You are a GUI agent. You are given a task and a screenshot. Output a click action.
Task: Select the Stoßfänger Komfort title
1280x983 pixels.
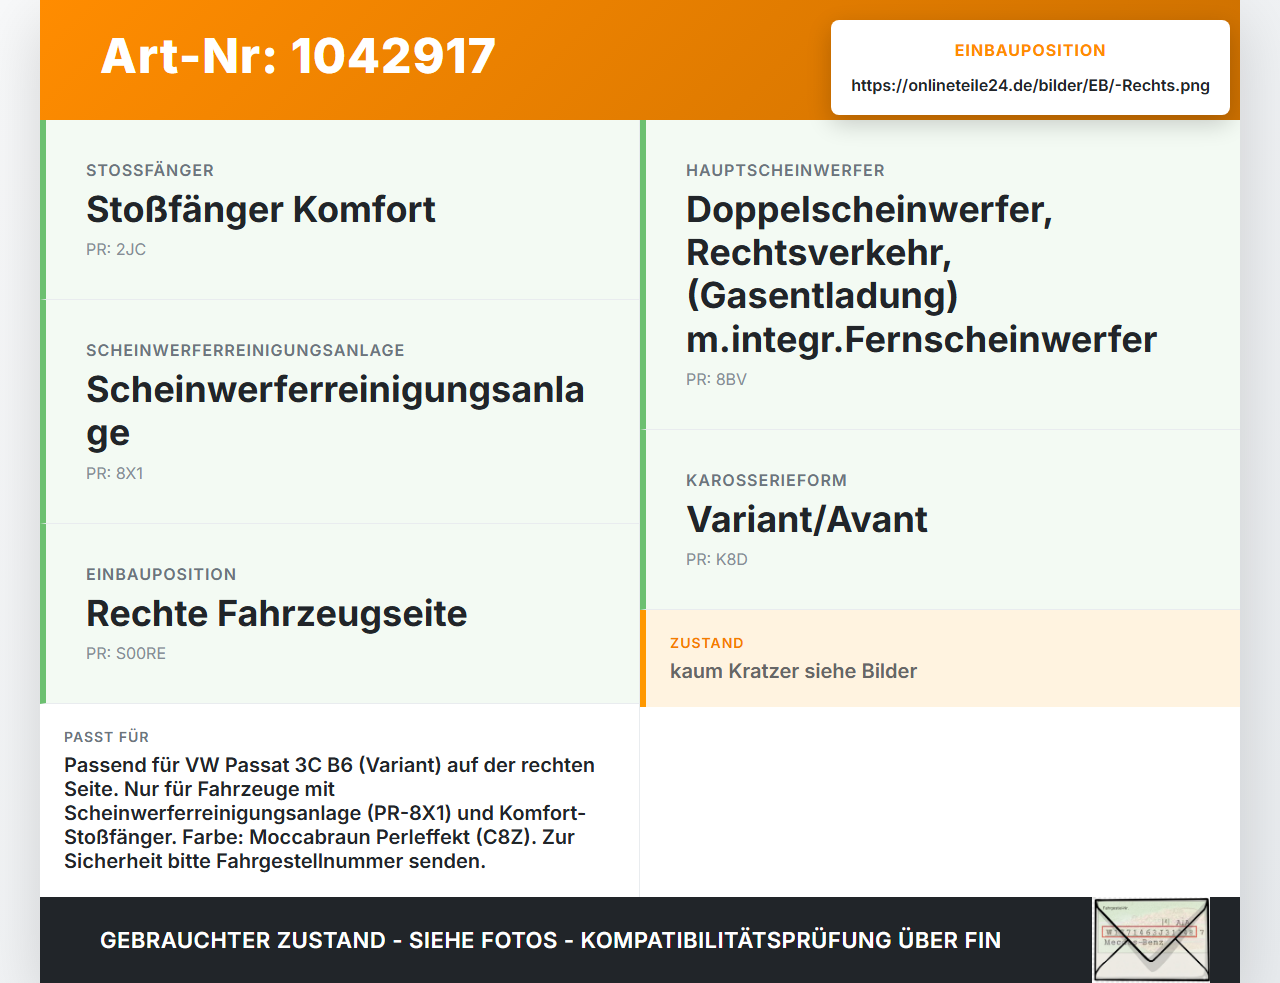click(261, 210)
